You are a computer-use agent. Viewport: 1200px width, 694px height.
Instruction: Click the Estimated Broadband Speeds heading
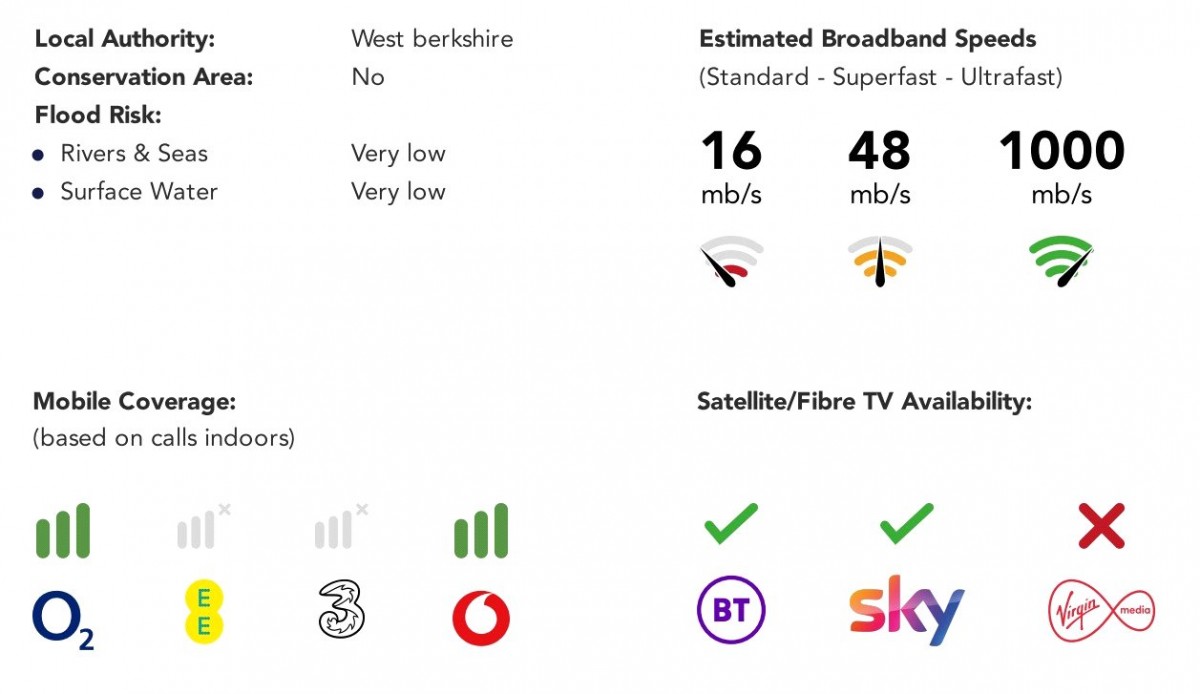click(867, 39)
